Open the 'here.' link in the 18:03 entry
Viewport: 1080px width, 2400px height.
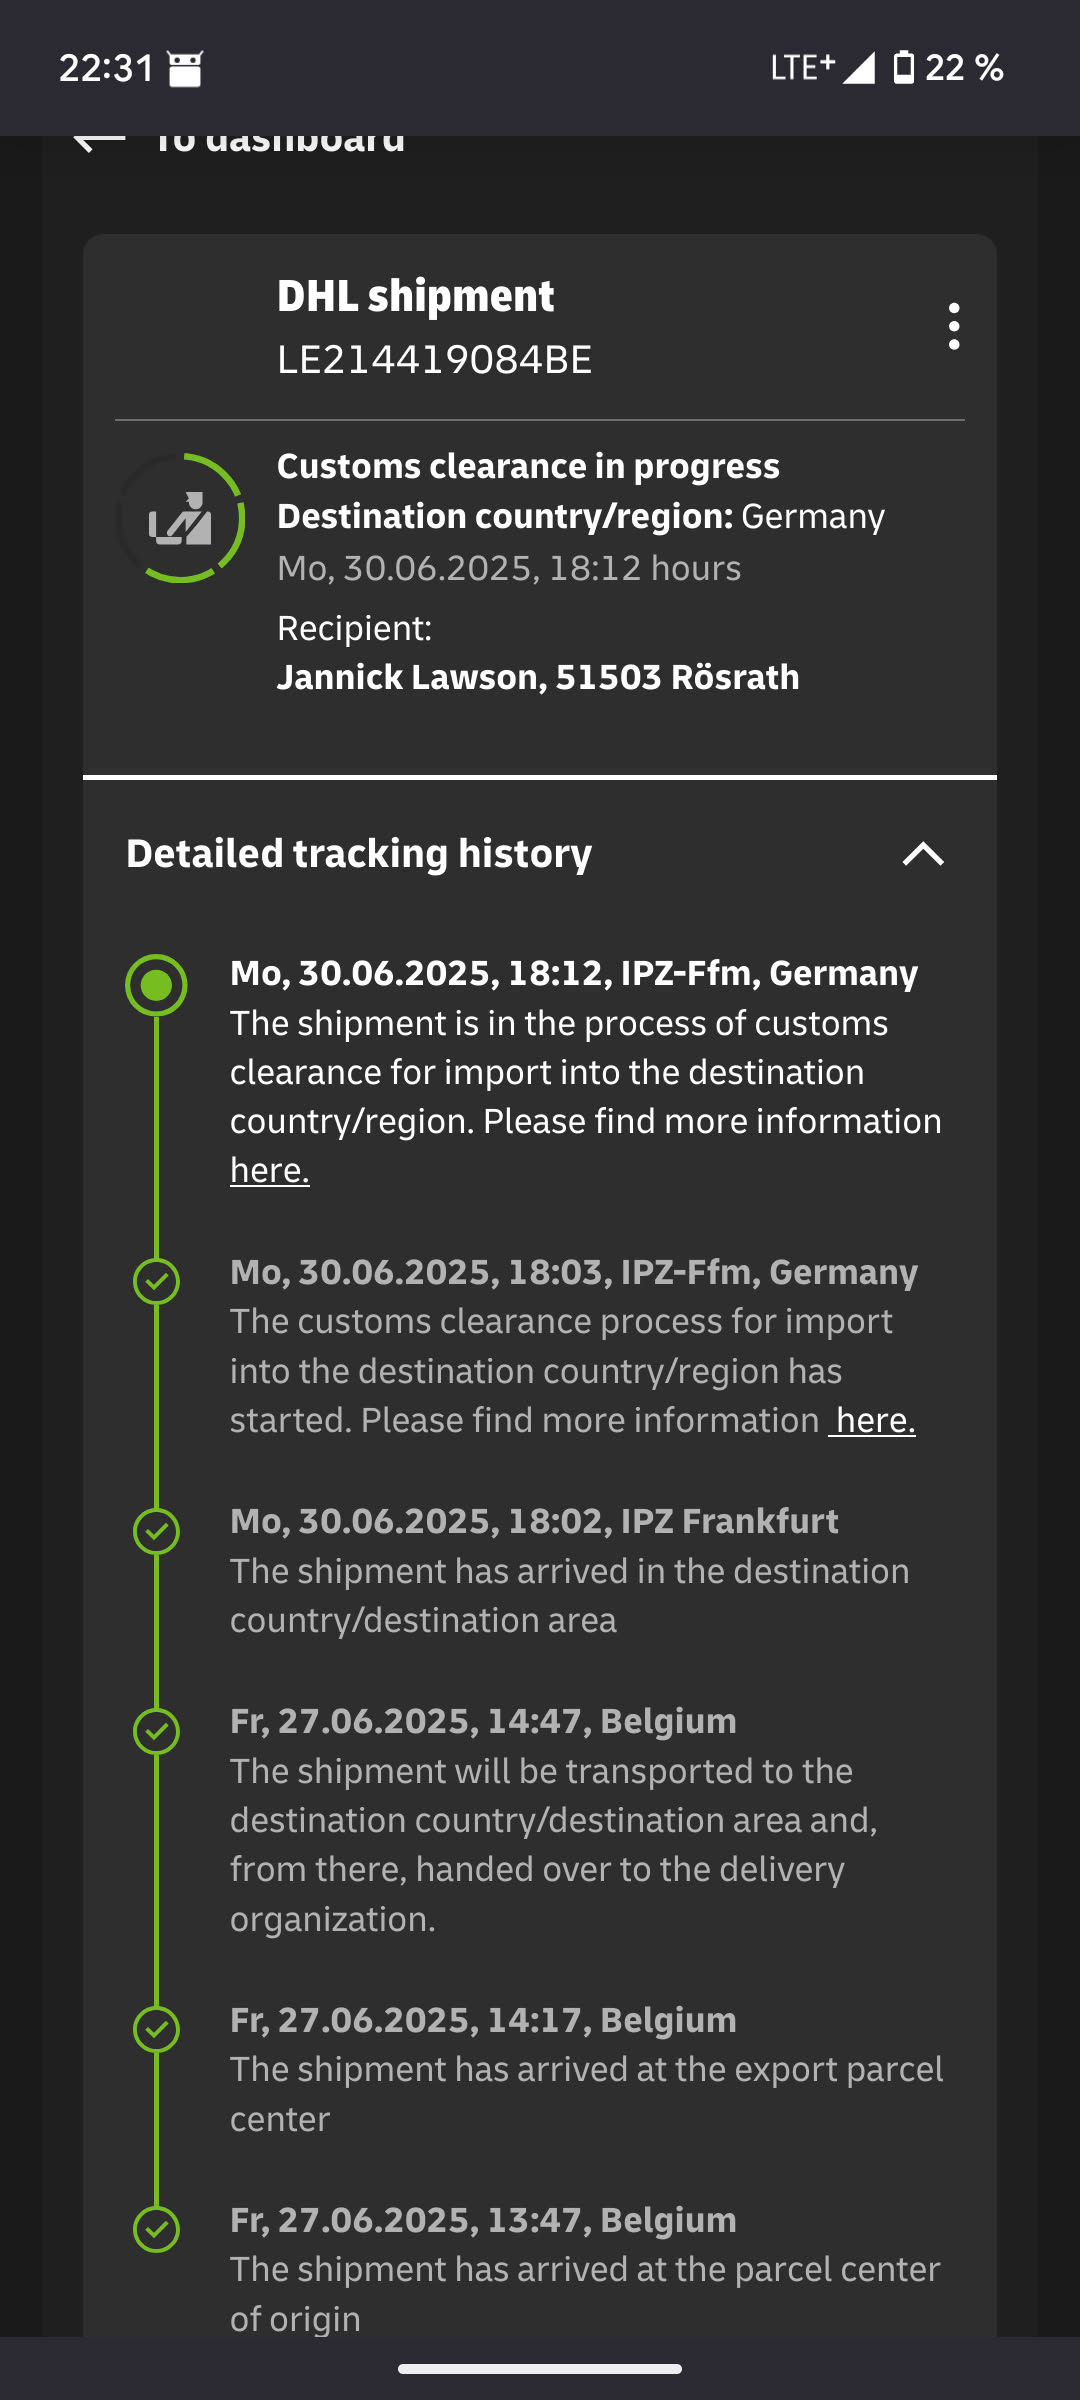pyautogui.click(x=874, y=1420)
